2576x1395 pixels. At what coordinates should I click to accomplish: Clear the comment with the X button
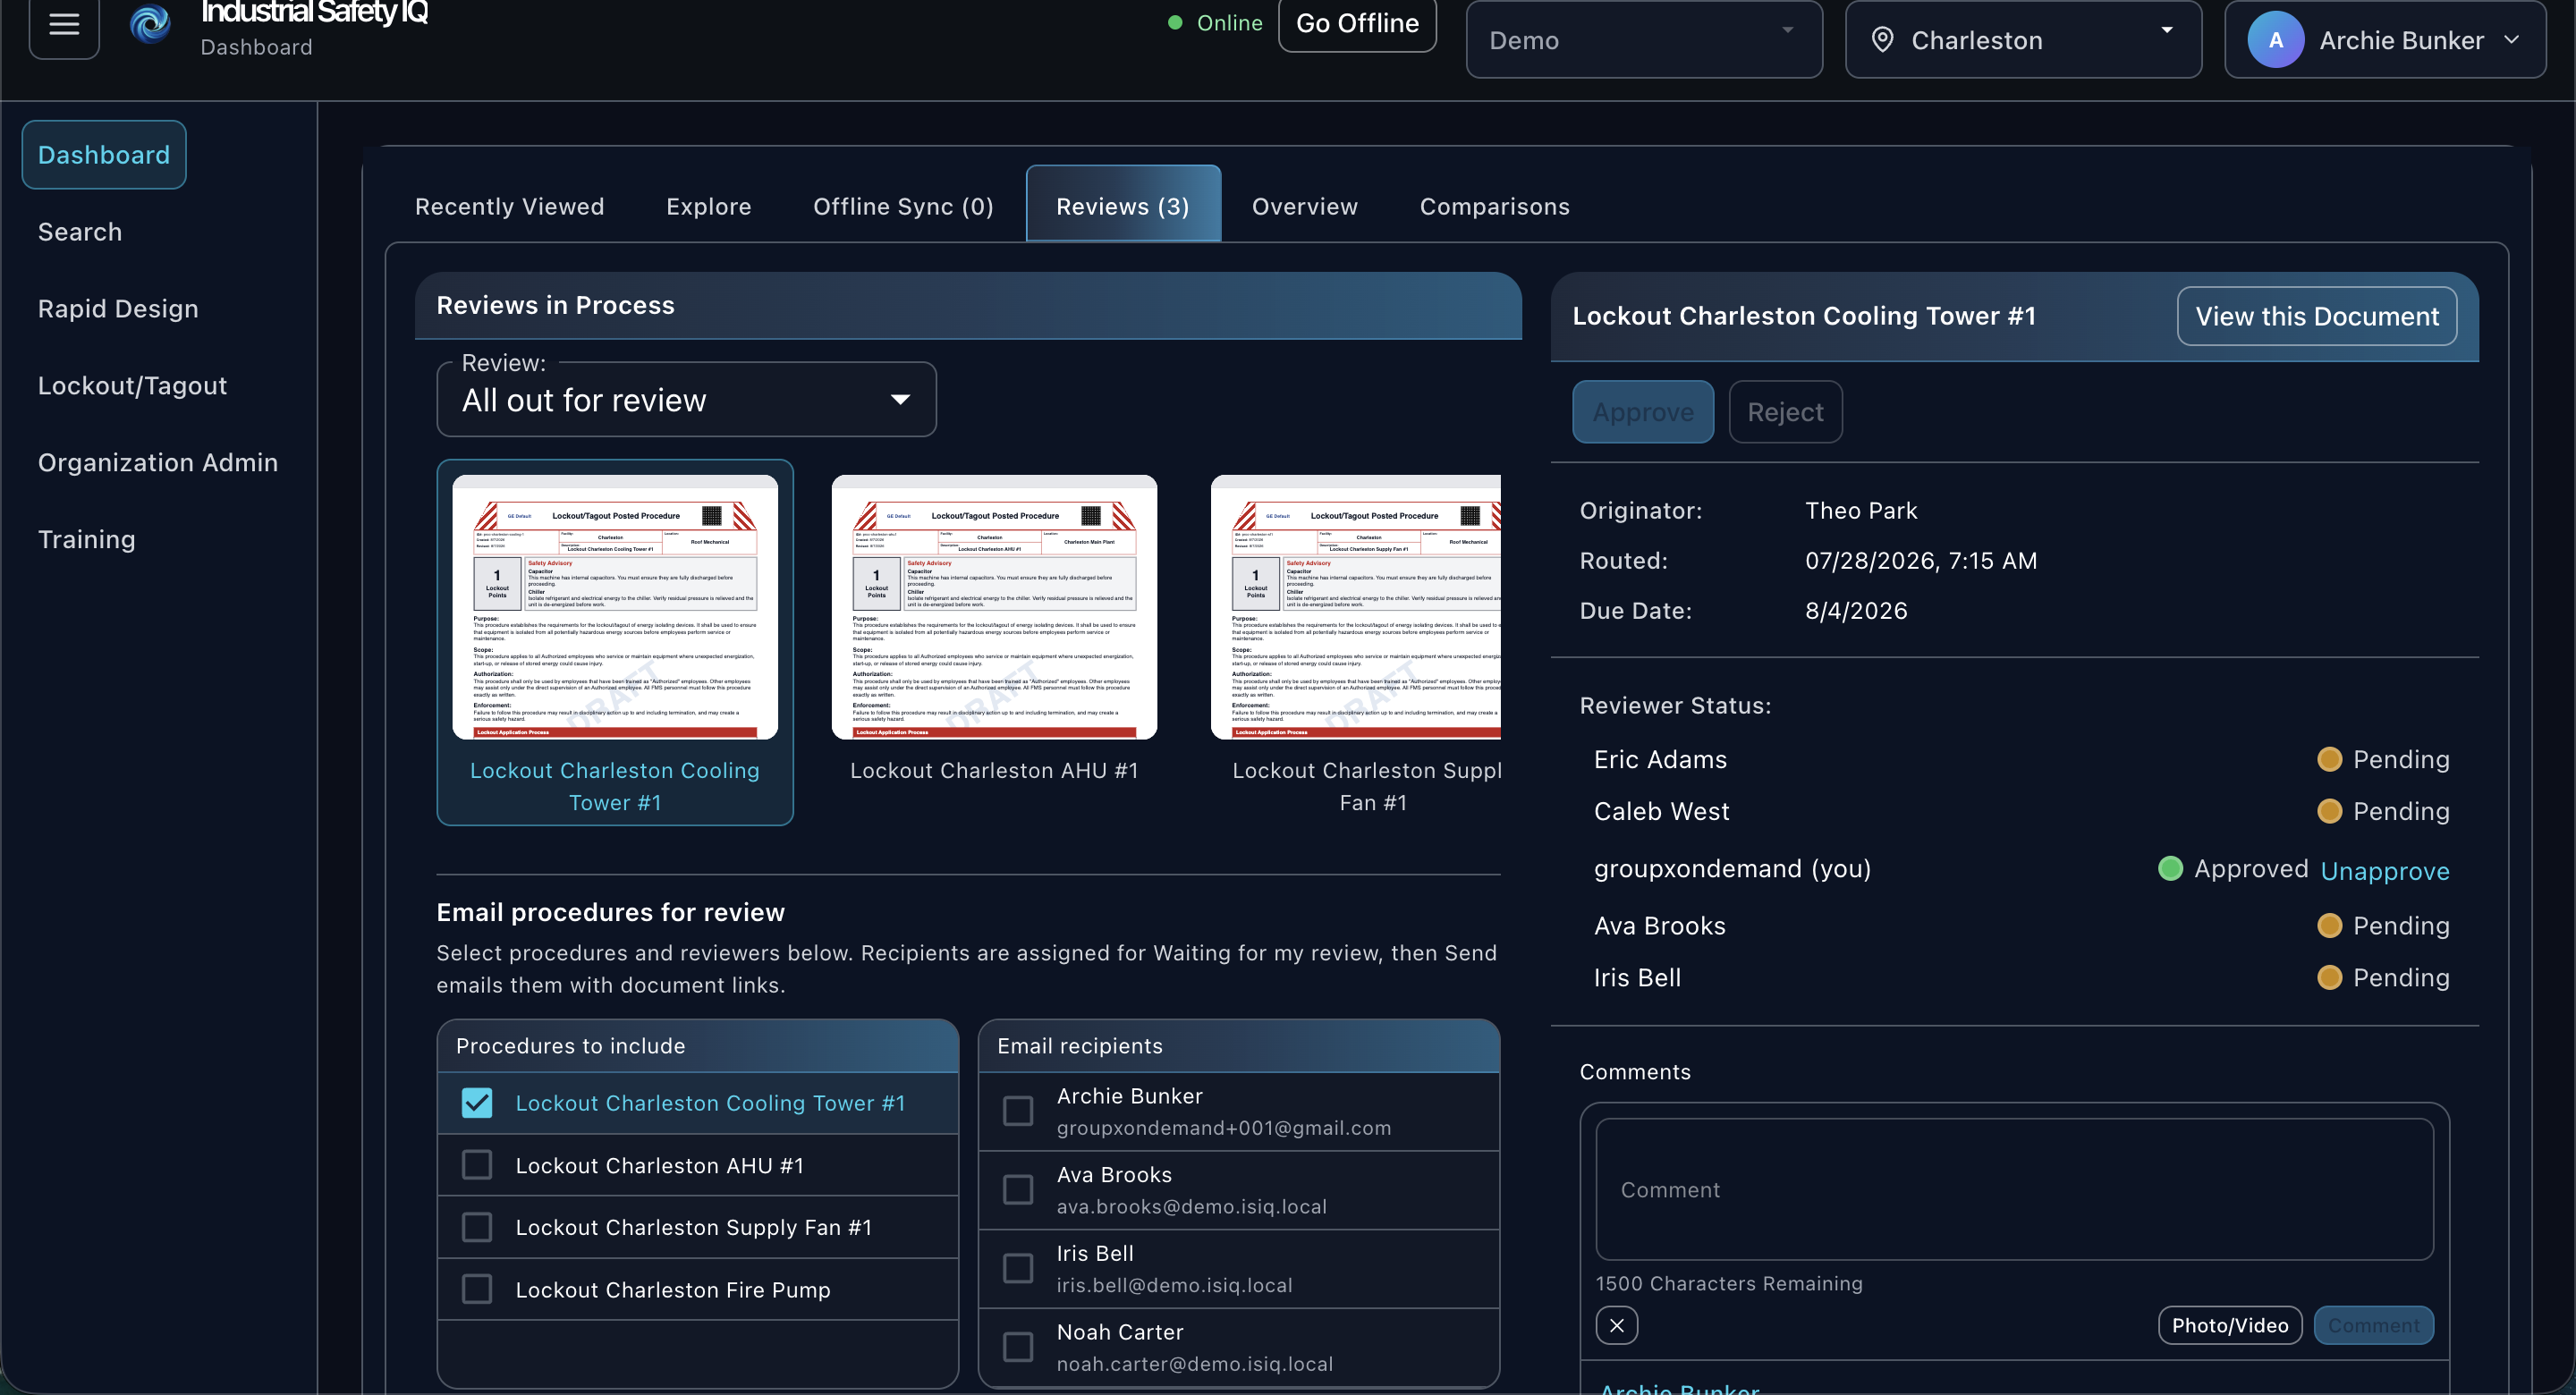[1617, 1325]
